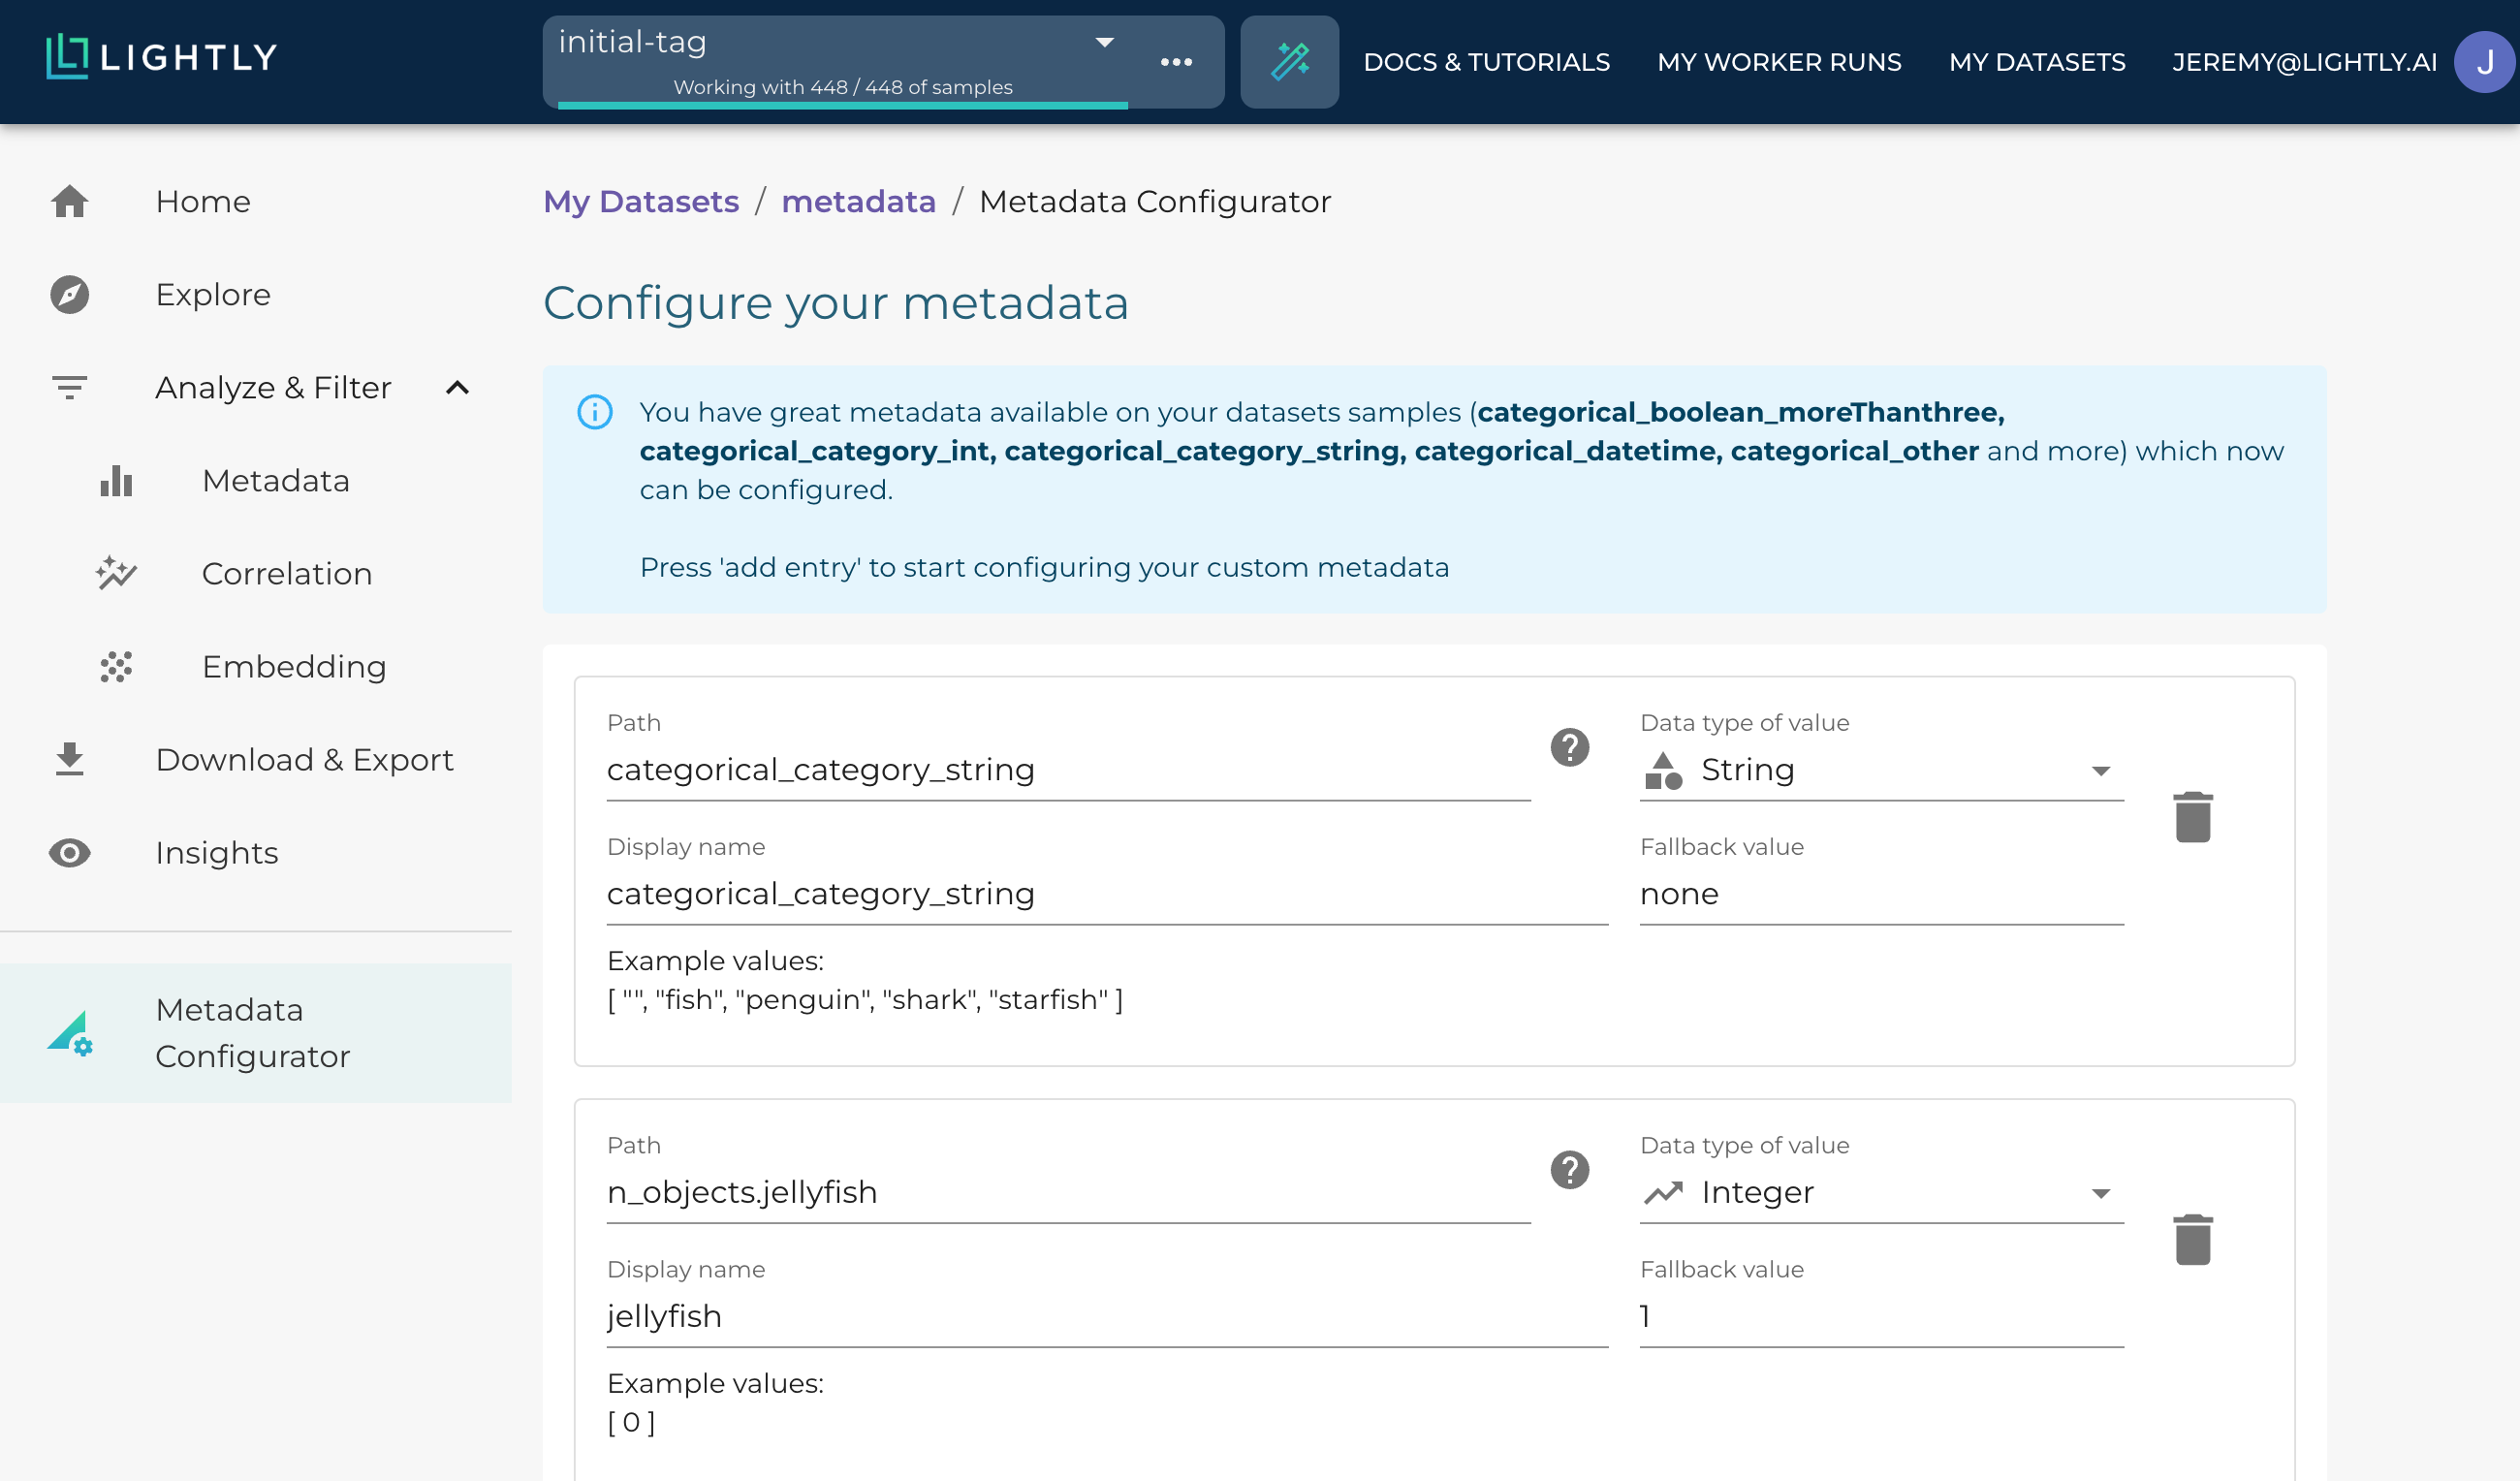The height and width of the screenshot is (1481, 2520).
Task: Click the jellyfish display name field
Action: click(x=1106, y=1316)
